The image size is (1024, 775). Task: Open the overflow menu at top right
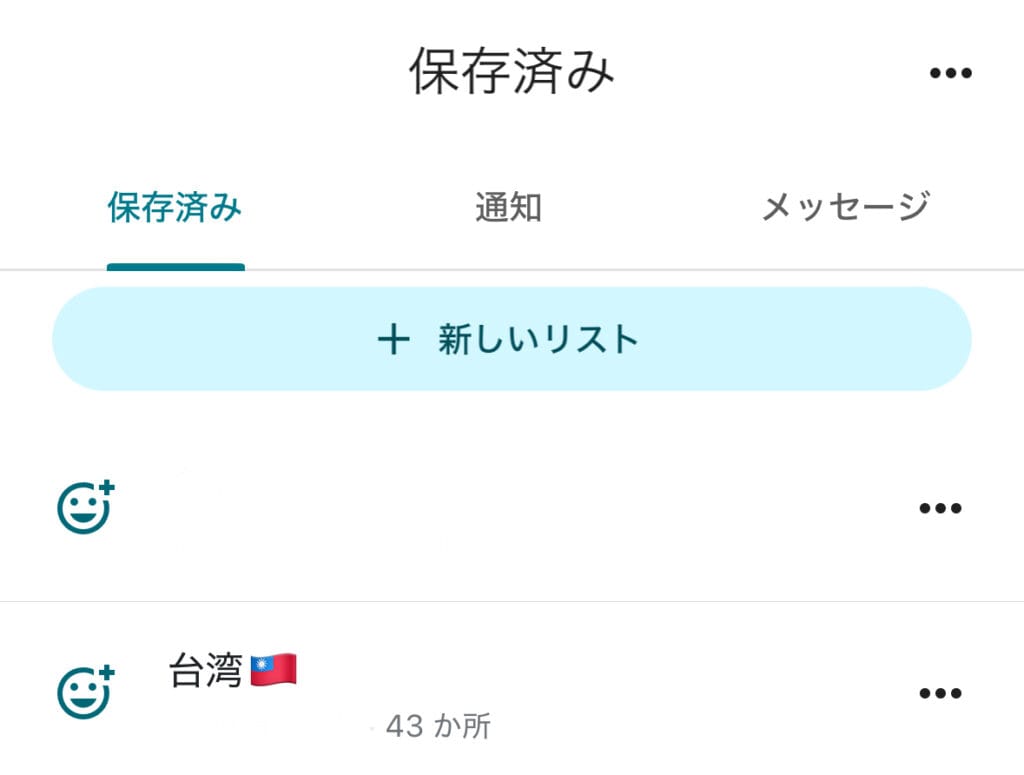click(951, 70)
